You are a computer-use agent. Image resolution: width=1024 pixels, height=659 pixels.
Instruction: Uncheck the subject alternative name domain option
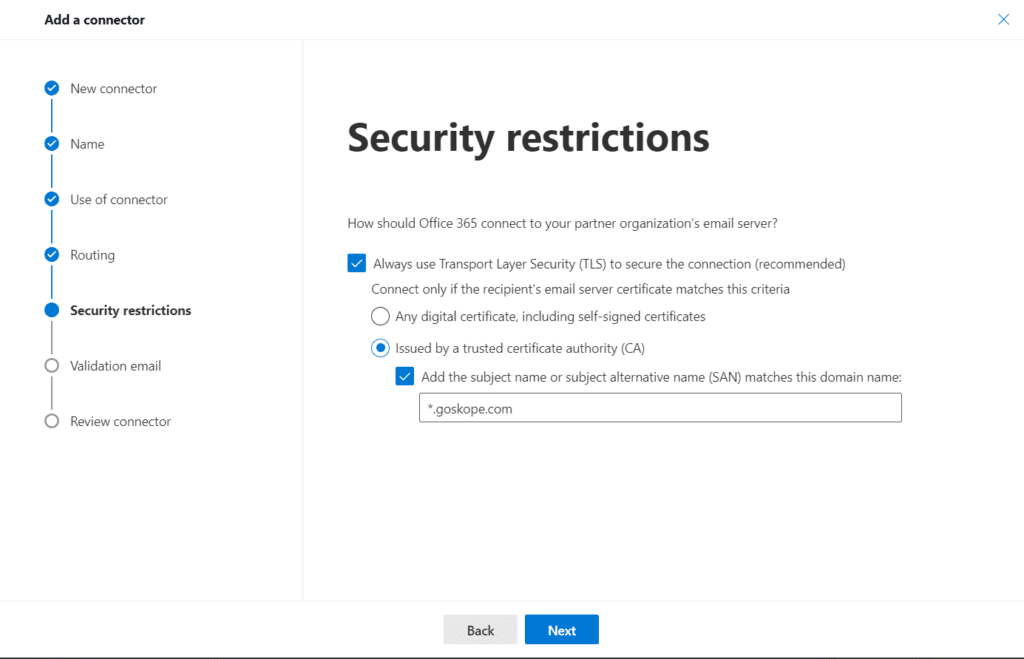[405, 376]
